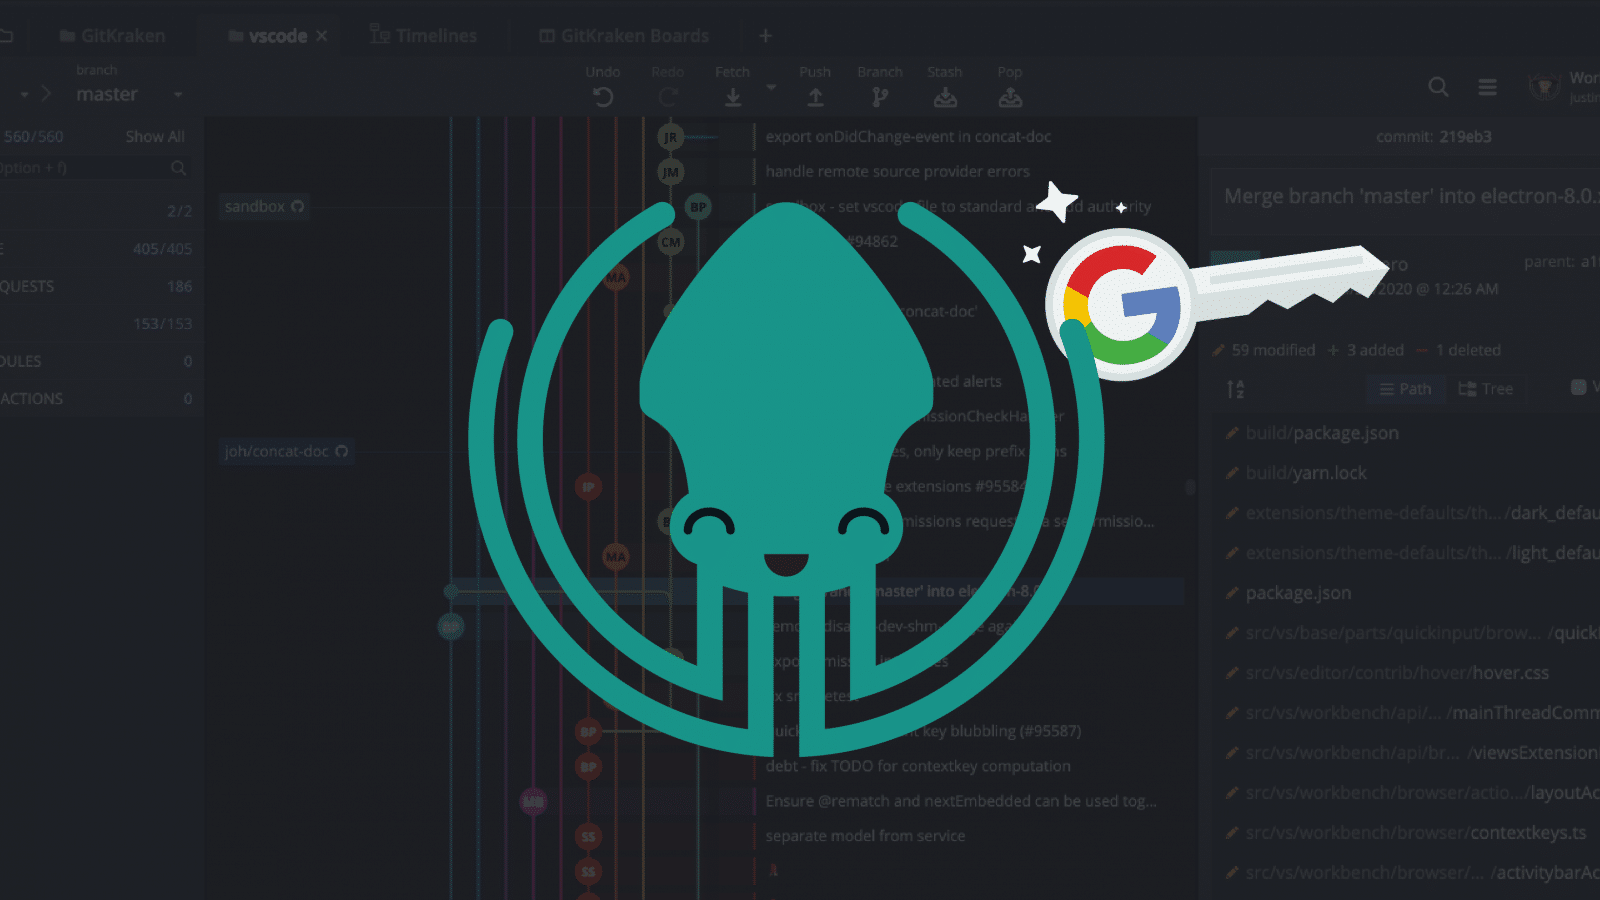Click Show All in the left panel
The image size is (1600, 900).
pos(155,137)
